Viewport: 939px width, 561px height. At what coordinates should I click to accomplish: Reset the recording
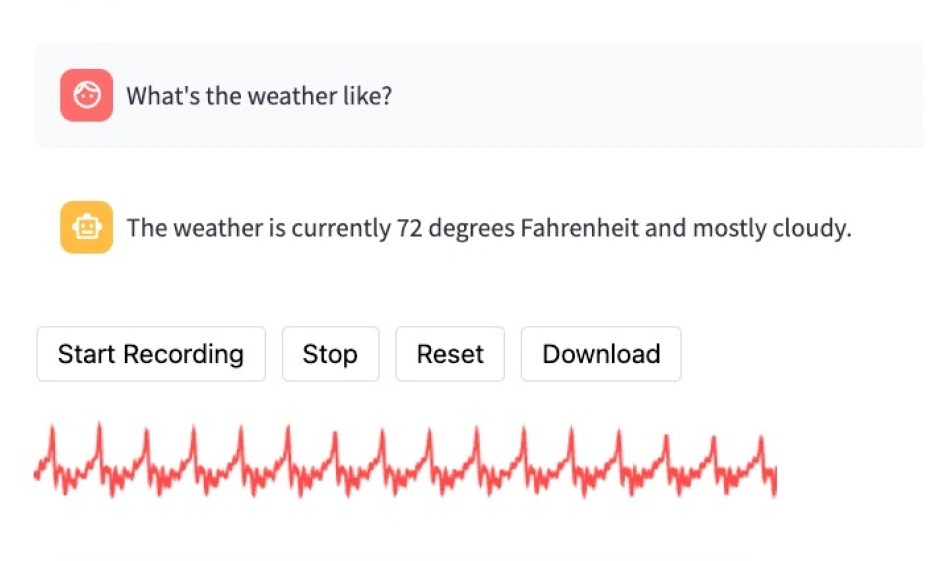(450, 354)
